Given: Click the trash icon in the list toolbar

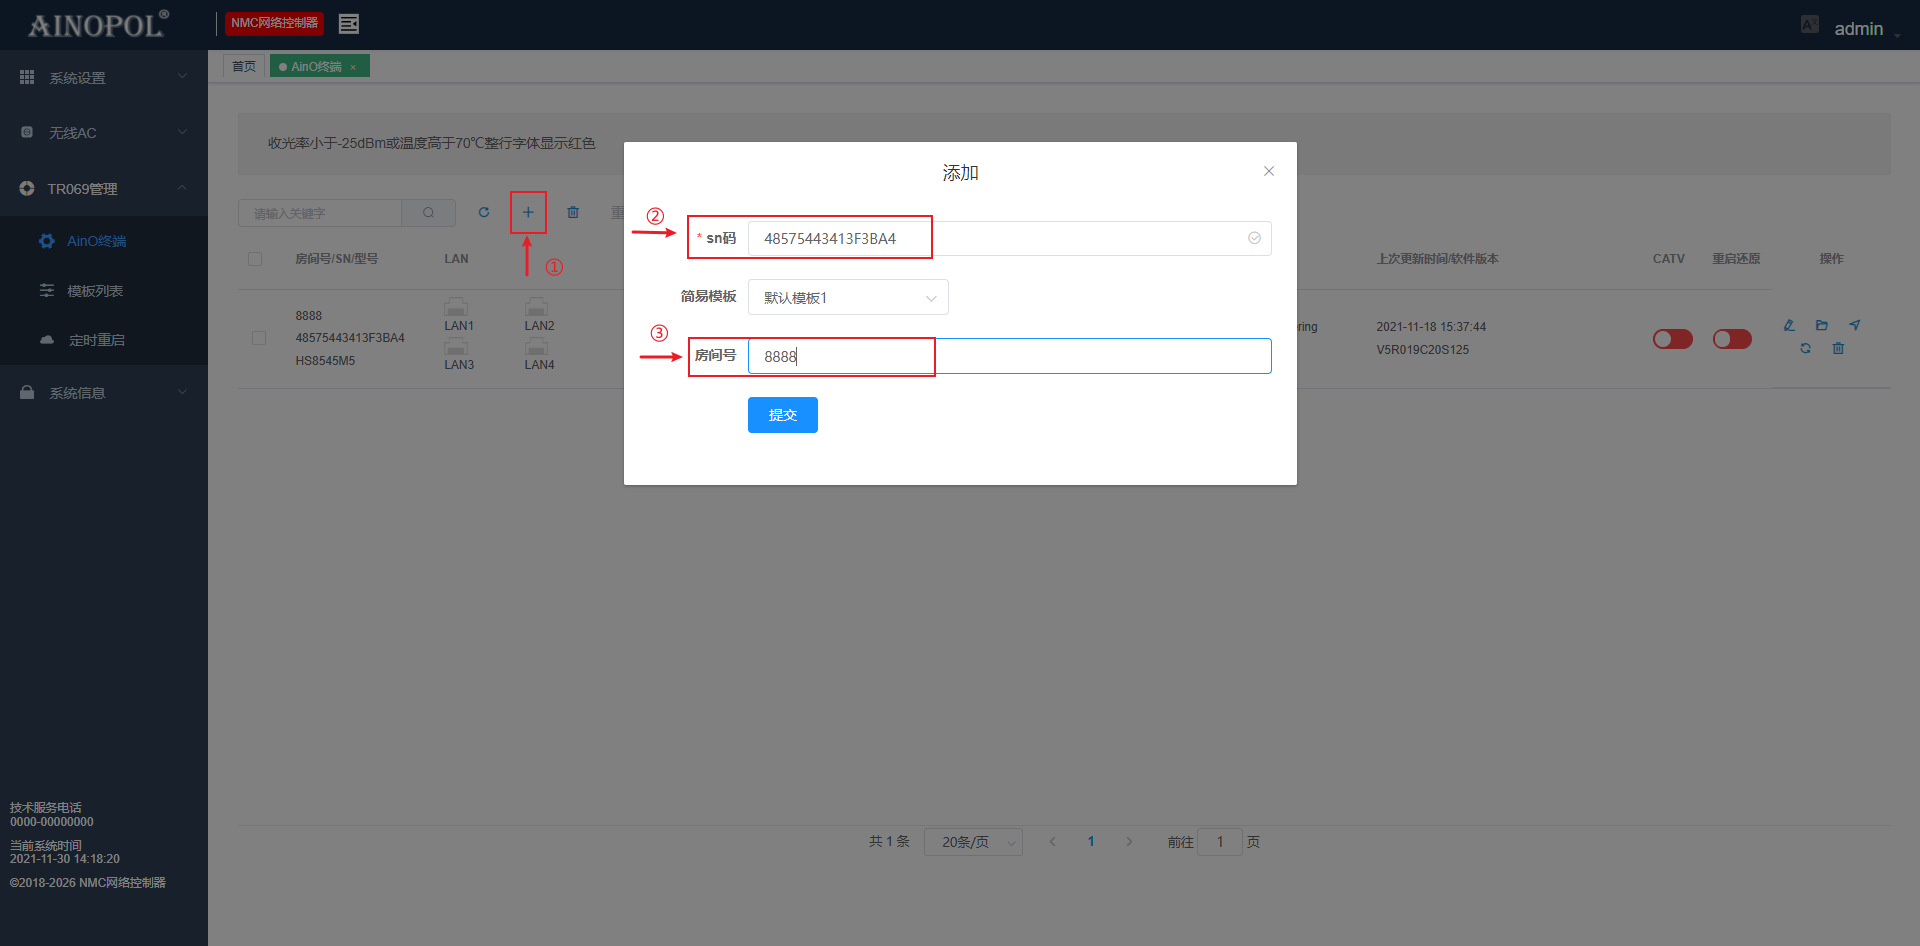Looking at the screenshot, I should pyautogui.click(x=573, y=212).
